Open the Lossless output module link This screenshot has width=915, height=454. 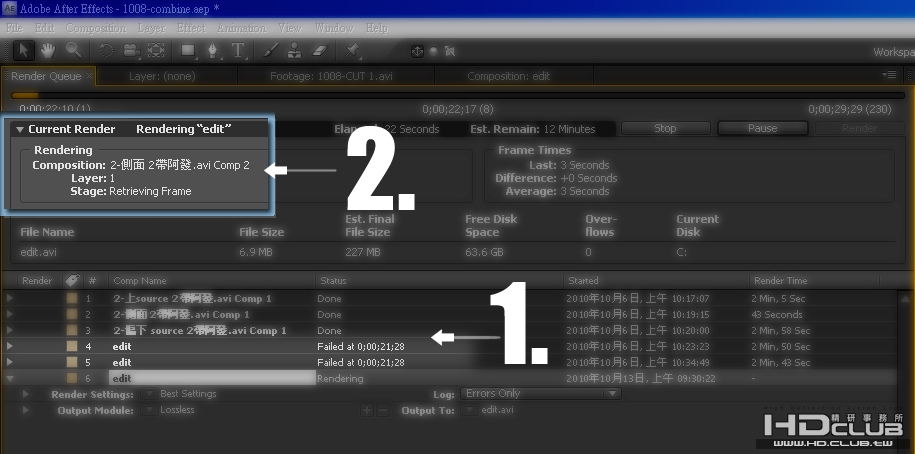point(177,410)
